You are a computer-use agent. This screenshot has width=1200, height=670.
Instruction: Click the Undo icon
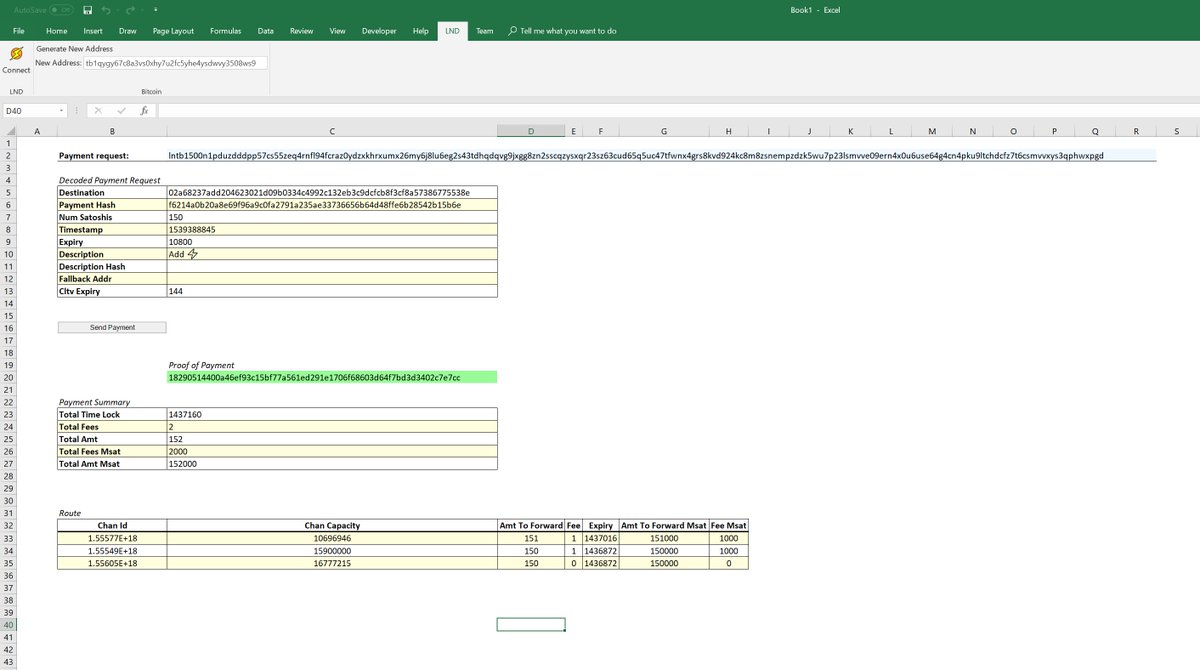tap(107, 10)
